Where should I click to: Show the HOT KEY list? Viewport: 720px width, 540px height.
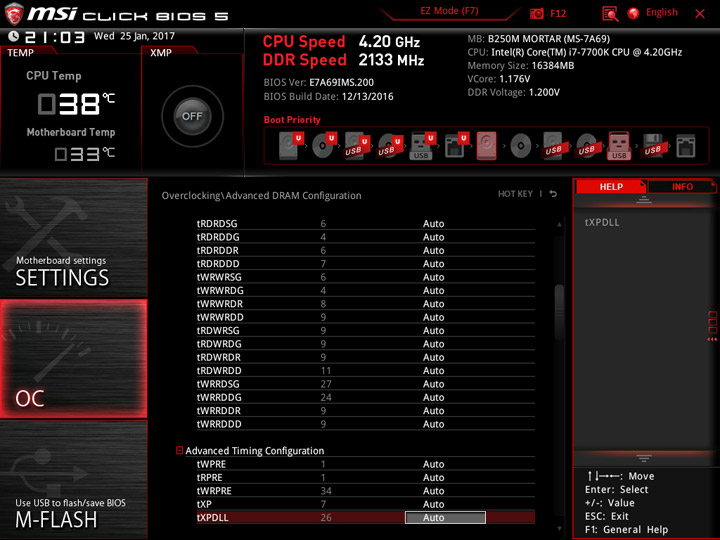coord(515,194)
